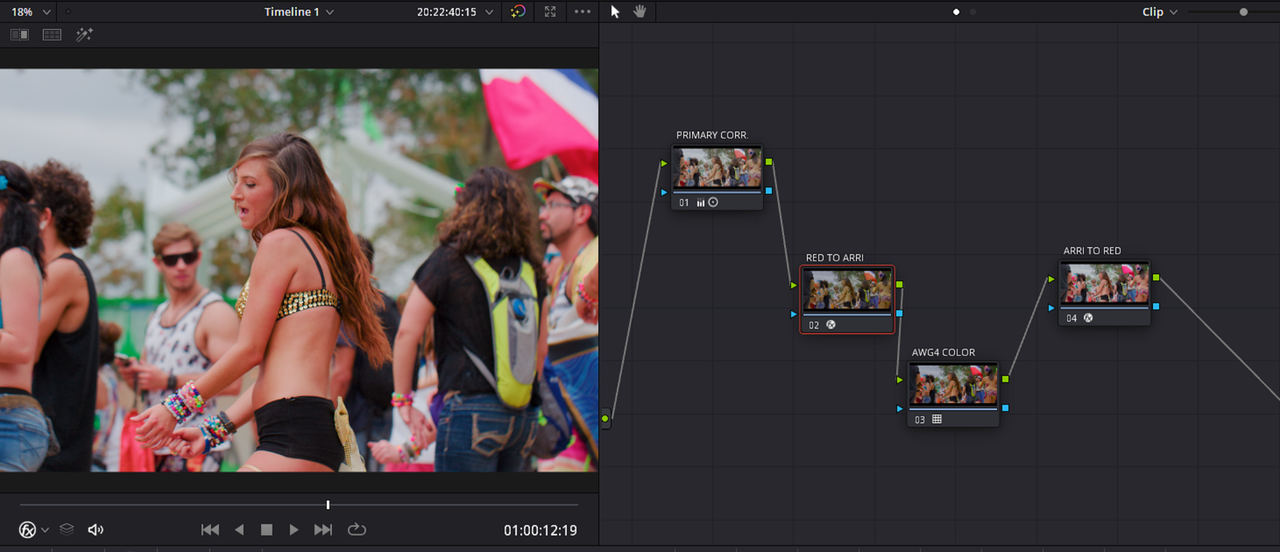The height and width of the screenshot is (552, 1280).
Task: Jump to the last frame
Action: coord(323,530)
